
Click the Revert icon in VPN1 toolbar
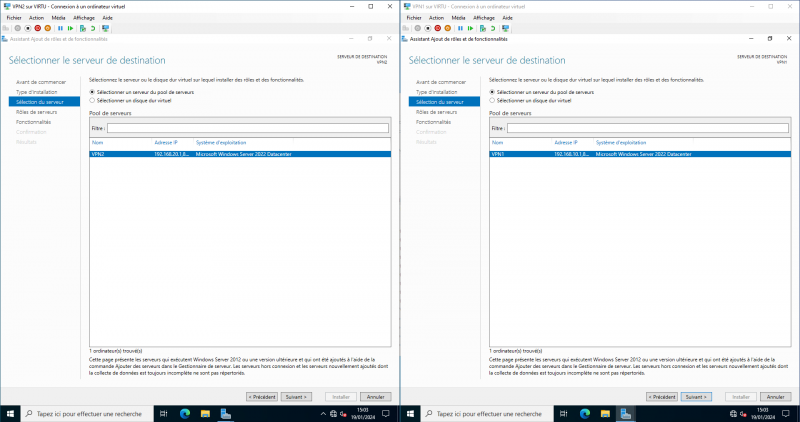tap(493, 29)
